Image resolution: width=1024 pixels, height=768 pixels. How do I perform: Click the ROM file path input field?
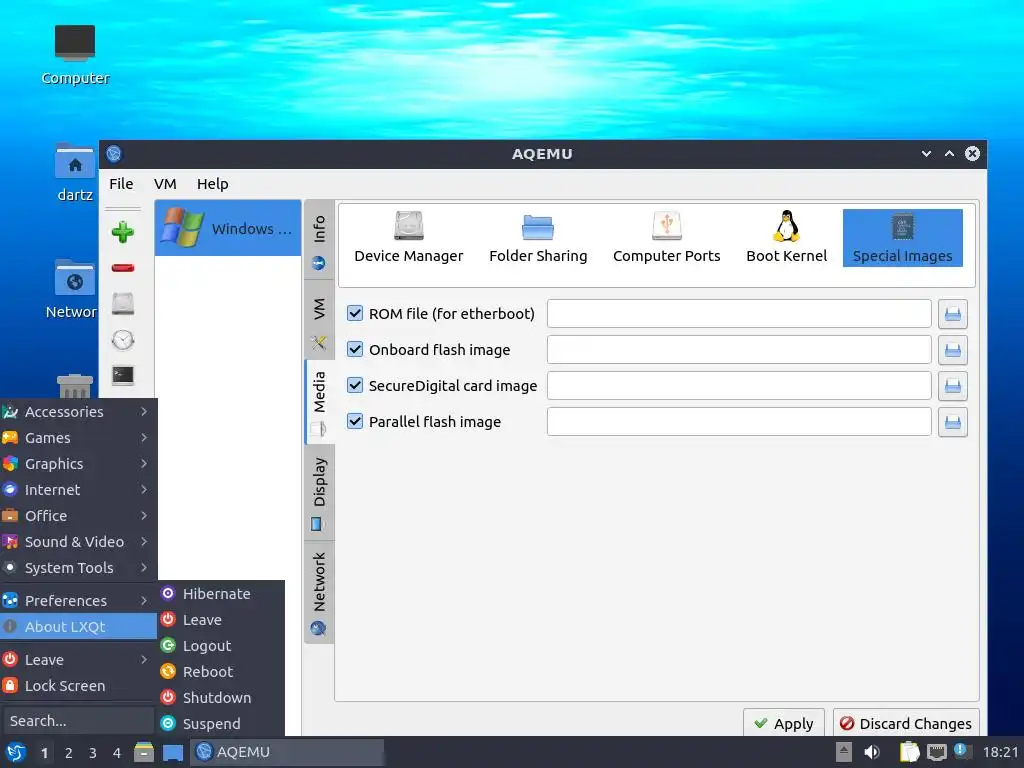(739, 314)
